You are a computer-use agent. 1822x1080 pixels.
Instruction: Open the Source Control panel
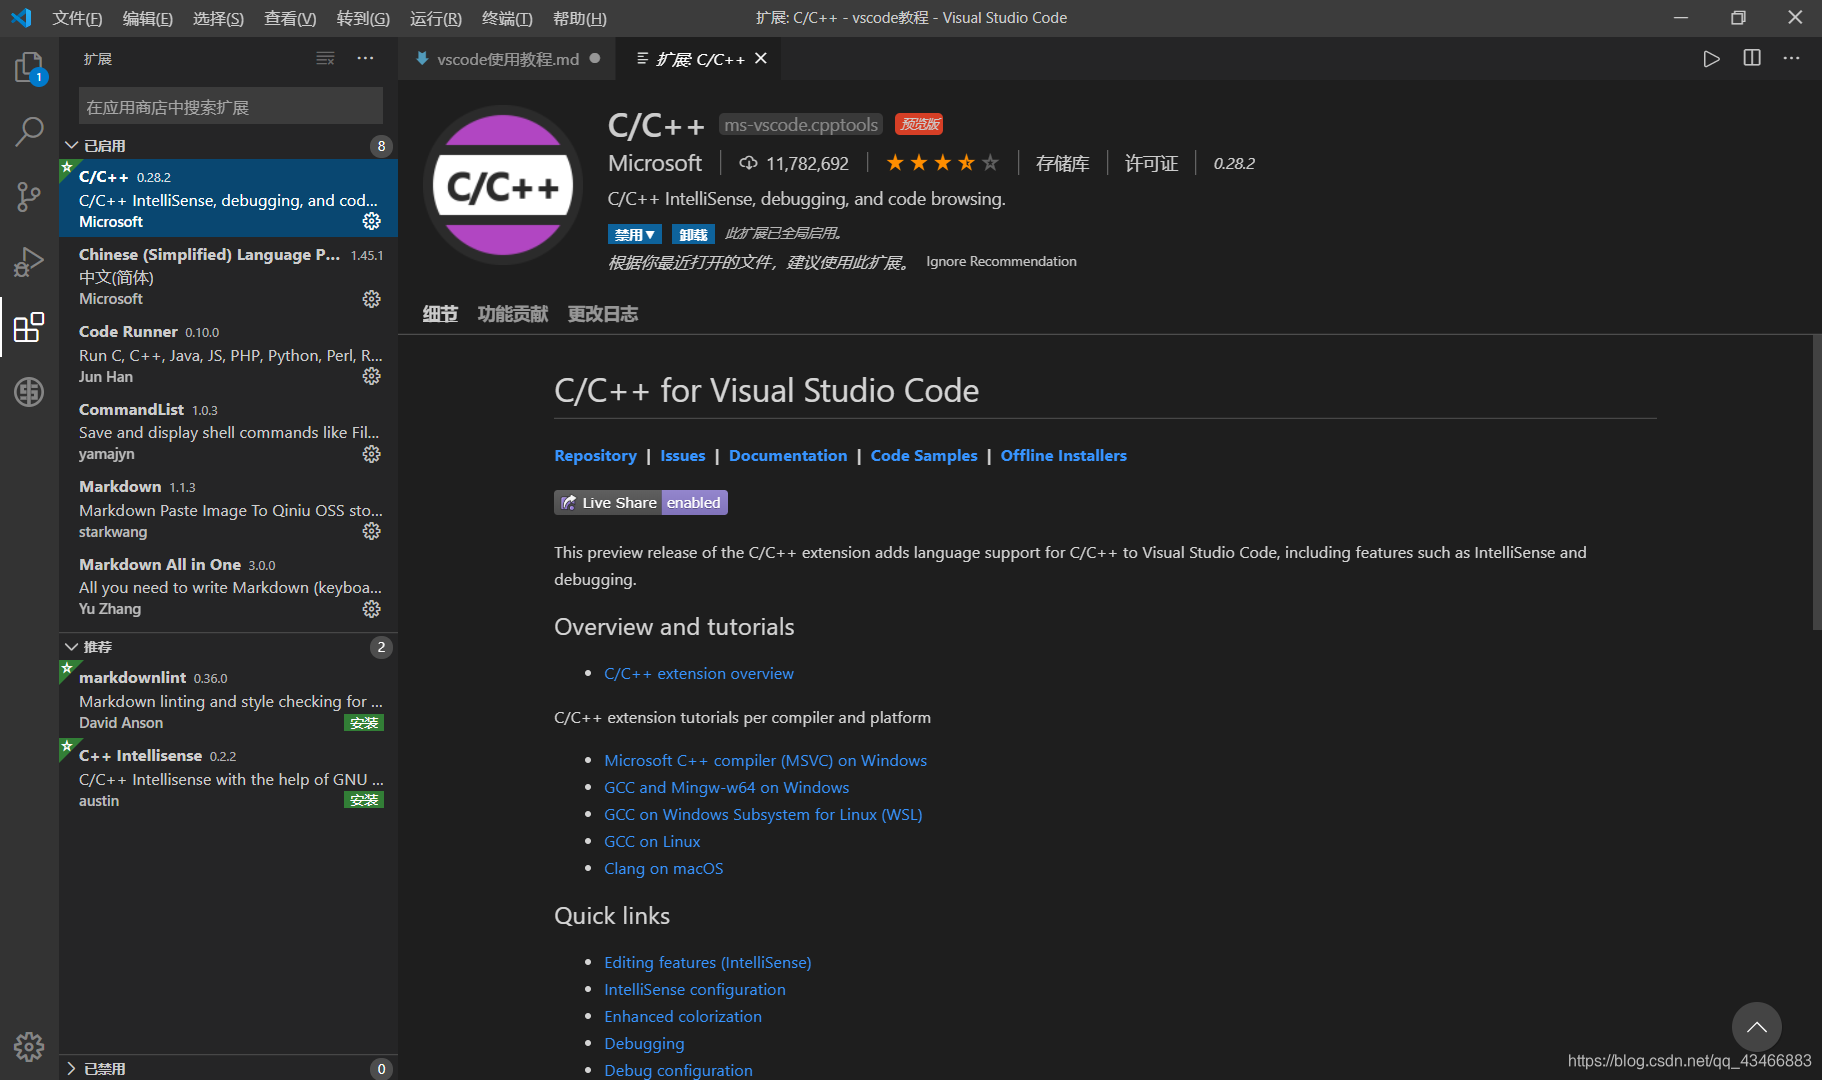[x=29, y=196]
